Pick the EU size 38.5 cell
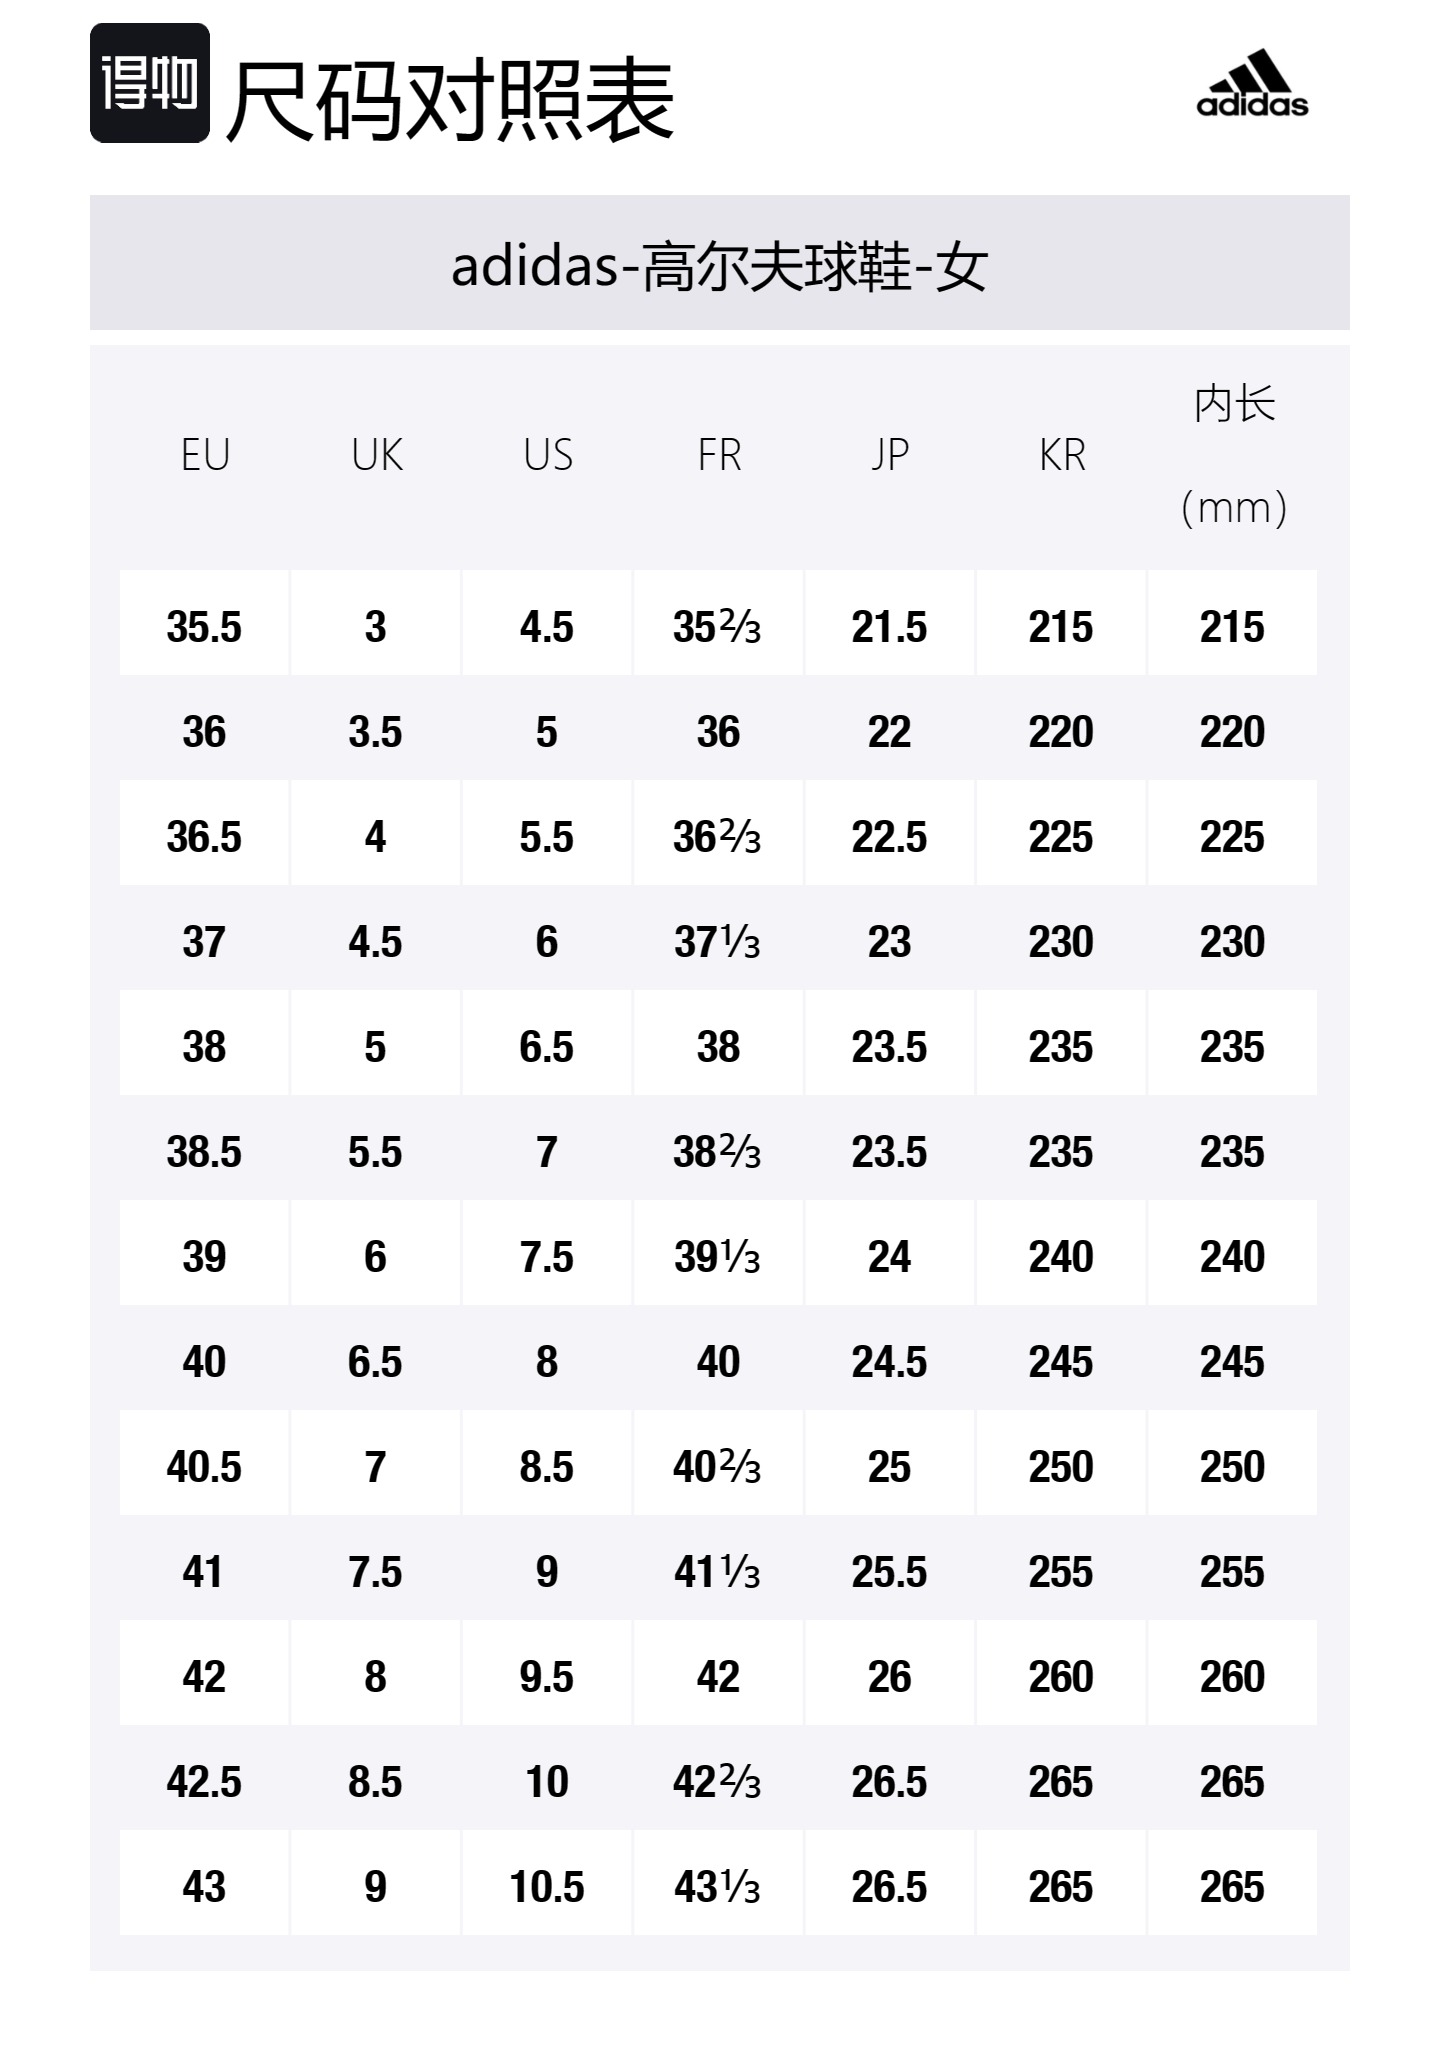The width and height of the screenshot is (1440, 2049). [x=204, y=1152]
